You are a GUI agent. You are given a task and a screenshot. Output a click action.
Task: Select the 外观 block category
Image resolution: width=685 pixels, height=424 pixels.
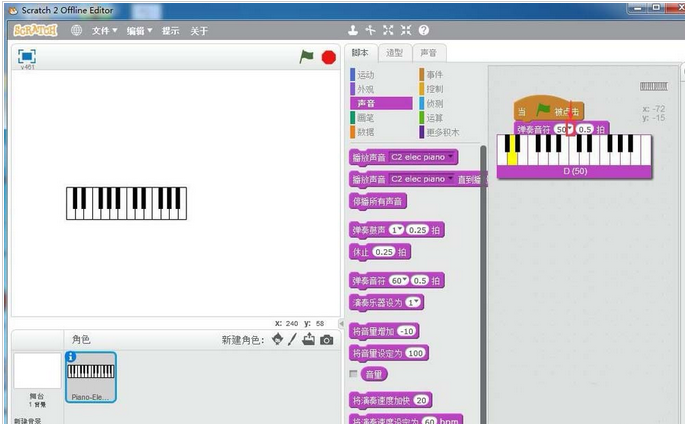click(363, 89)
